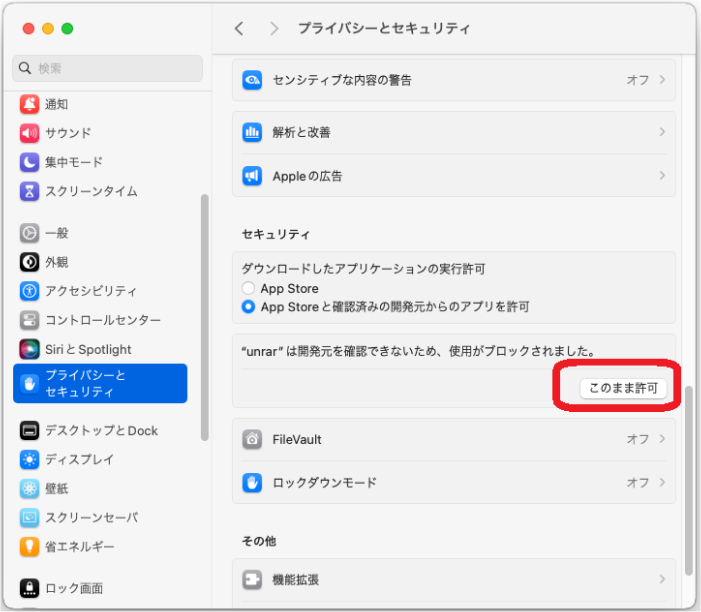Screen dimensions: 701x612
Task: Click the プライバシーとセキュリティ window title
Action: [384, 29]
